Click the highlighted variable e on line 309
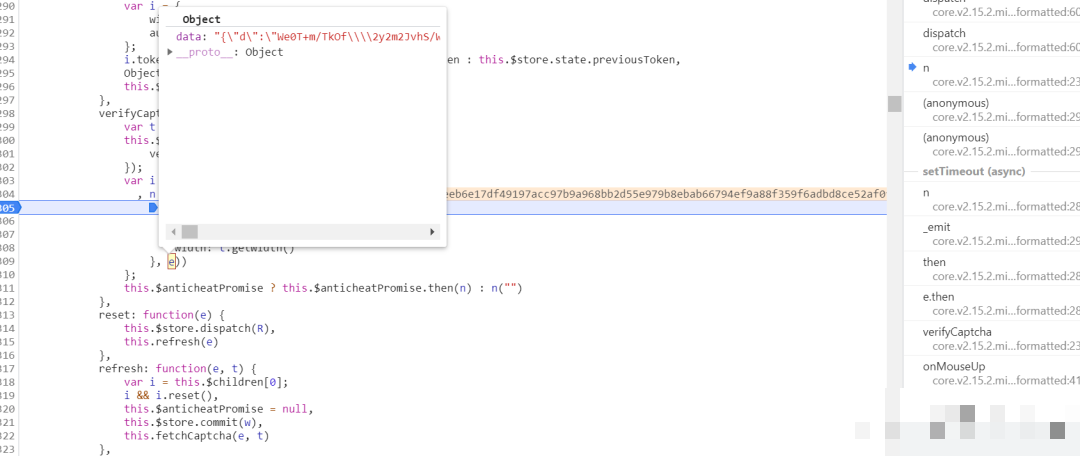Image resolution: width=1080 pixels, height=456 pixels. click(171, 261)
